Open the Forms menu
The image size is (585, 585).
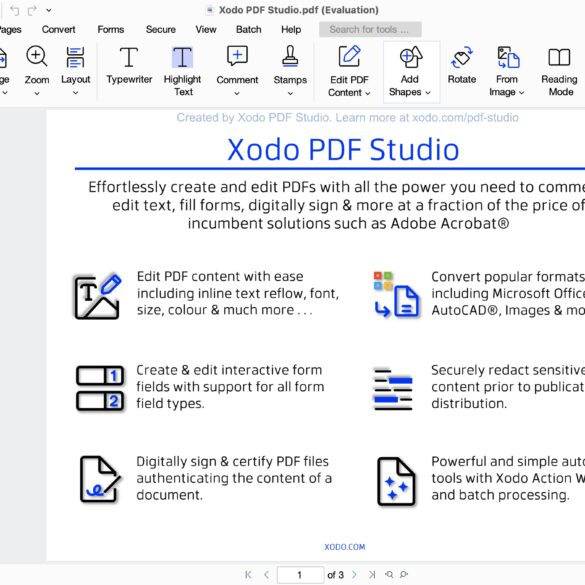tap(111, 29)
